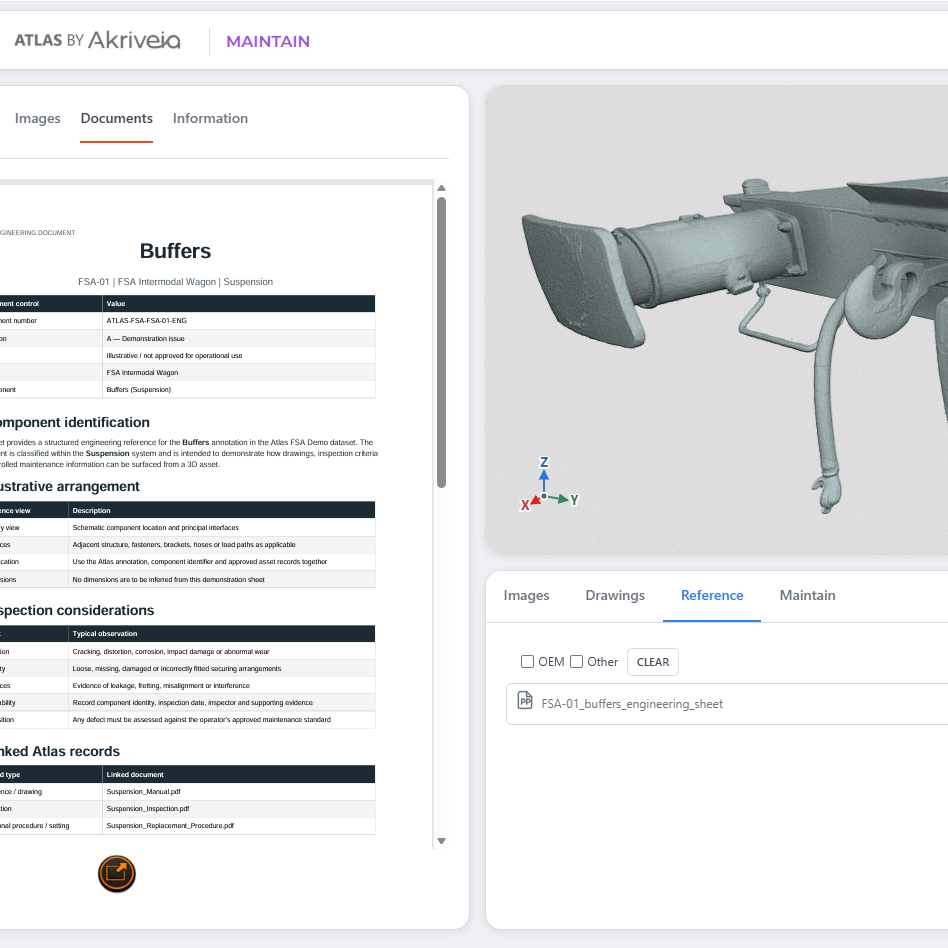Screen dimensions: 948x948
Task: Click the XYZ axis orientation gizmo
Action: (548, 484)
